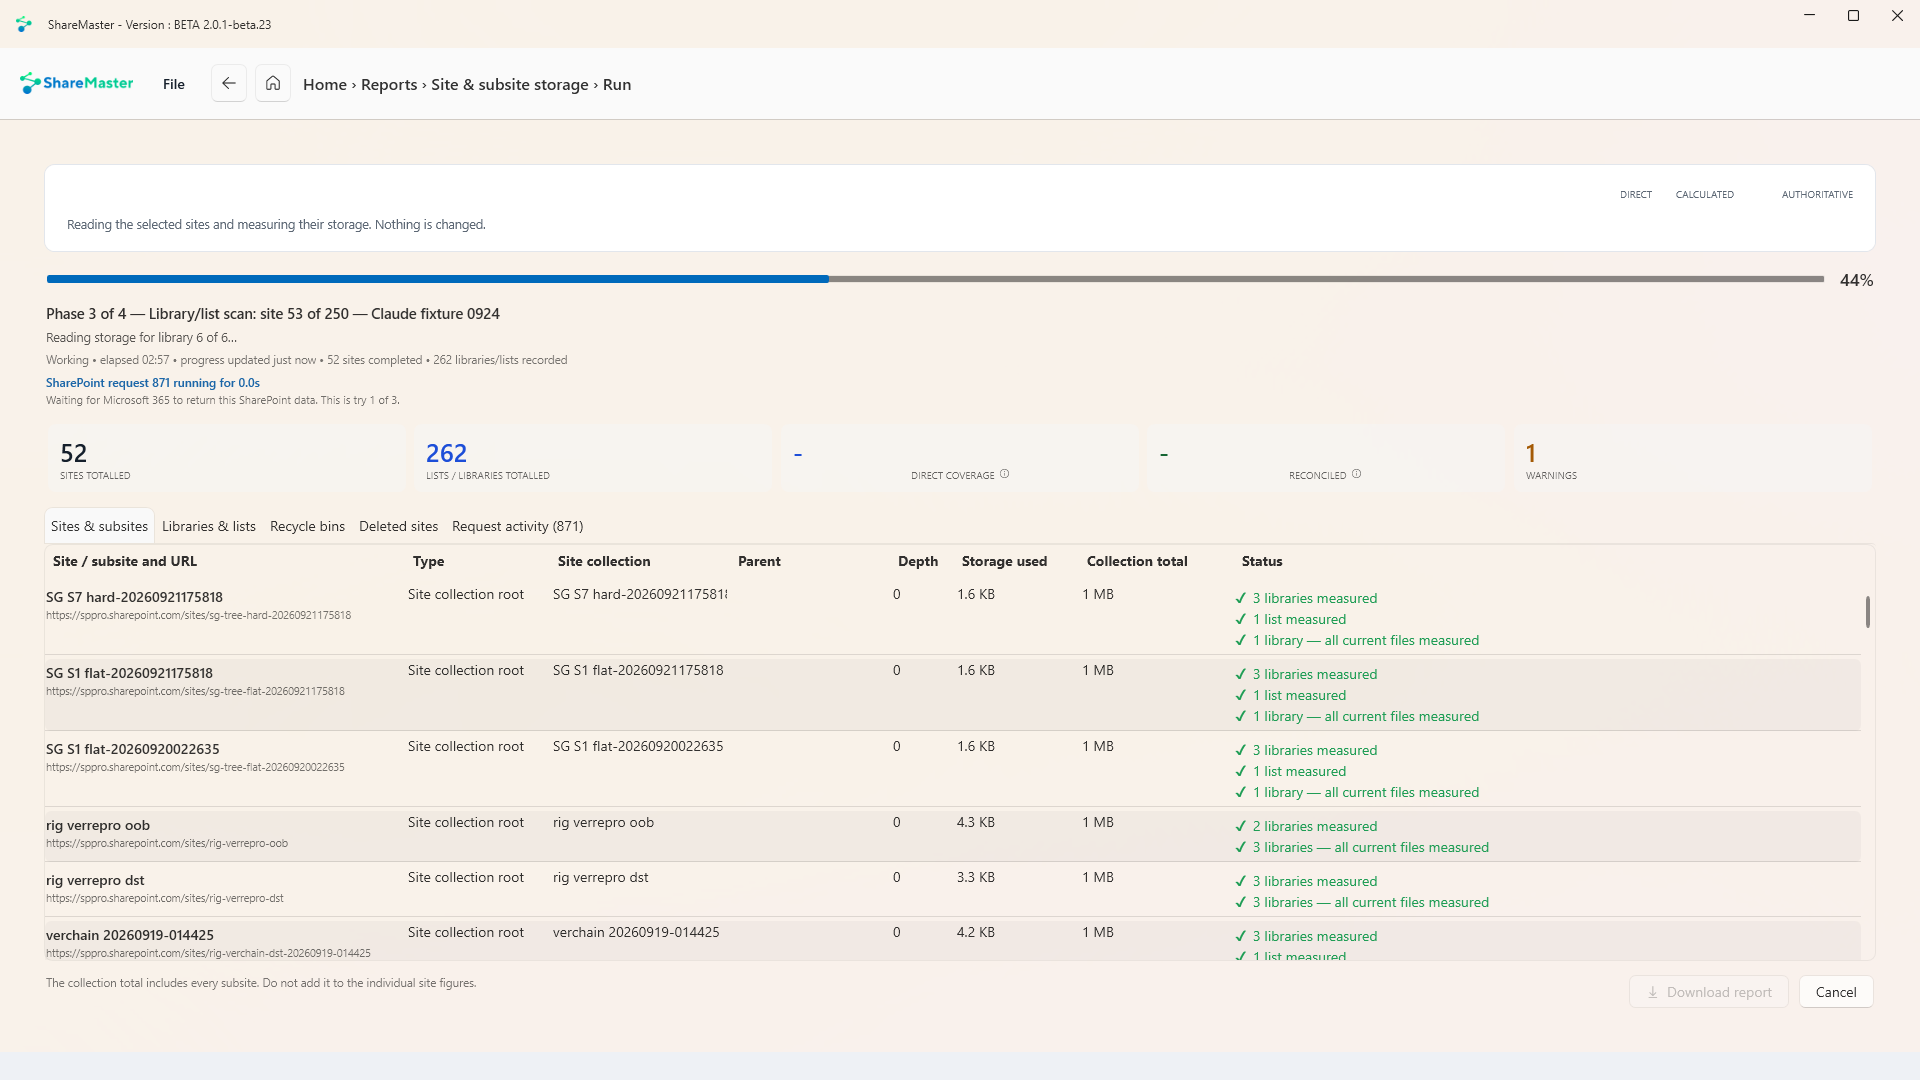Click the collection total footnote text

tap(261, 983)
